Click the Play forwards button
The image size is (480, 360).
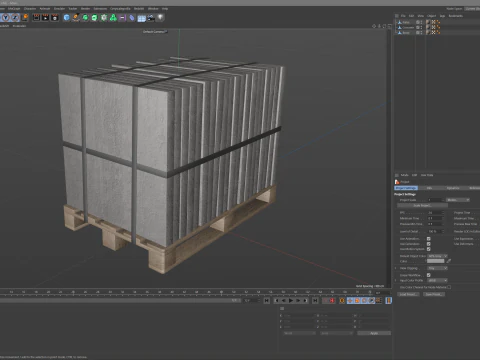tap(291, 301)
